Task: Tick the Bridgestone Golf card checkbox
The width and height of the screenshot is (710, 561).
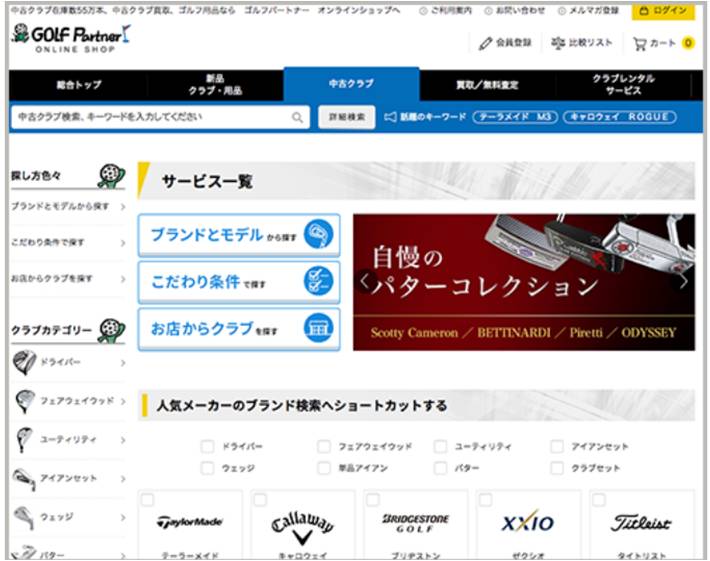Action: click(x=373, y=500)
